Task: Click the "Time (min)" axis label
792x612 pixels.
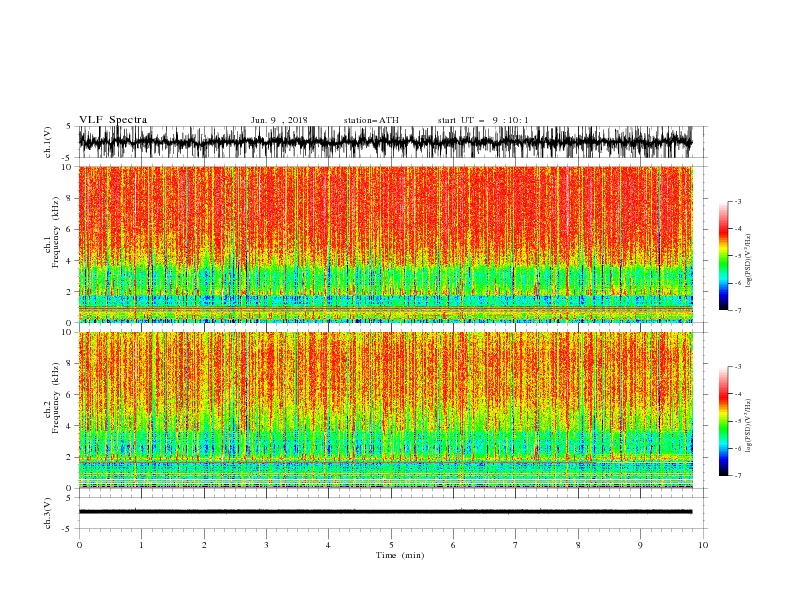Action: 400,555
